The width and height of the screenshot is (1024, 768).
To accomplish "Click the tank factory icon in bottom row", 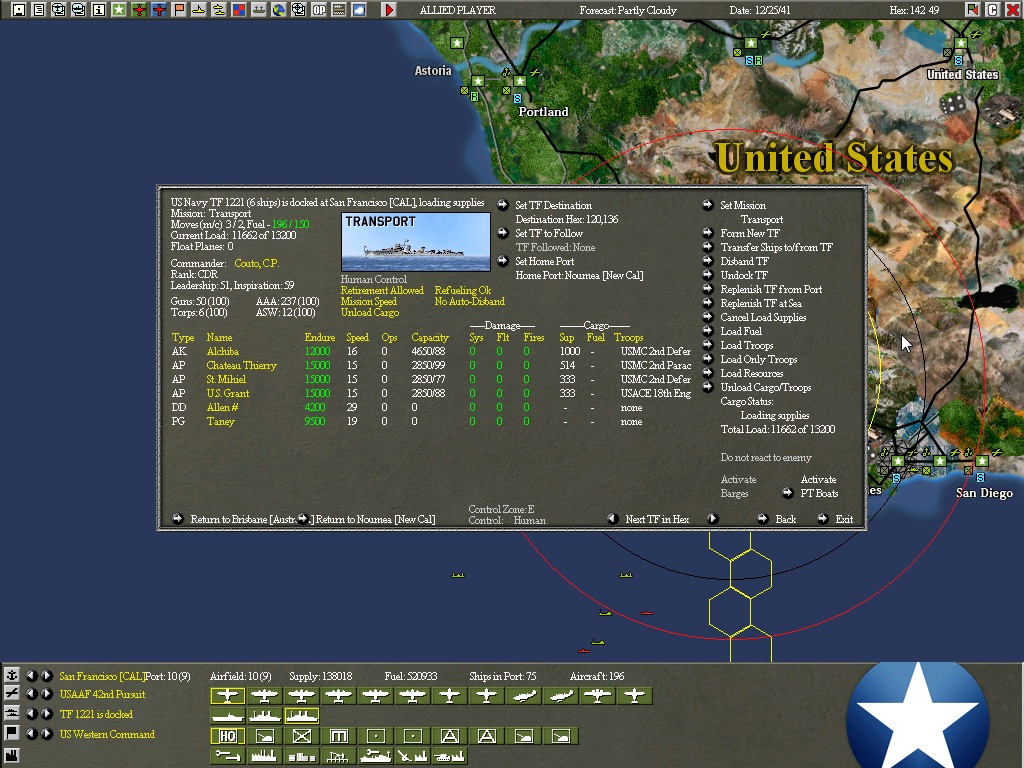I will tap(449, 756).
